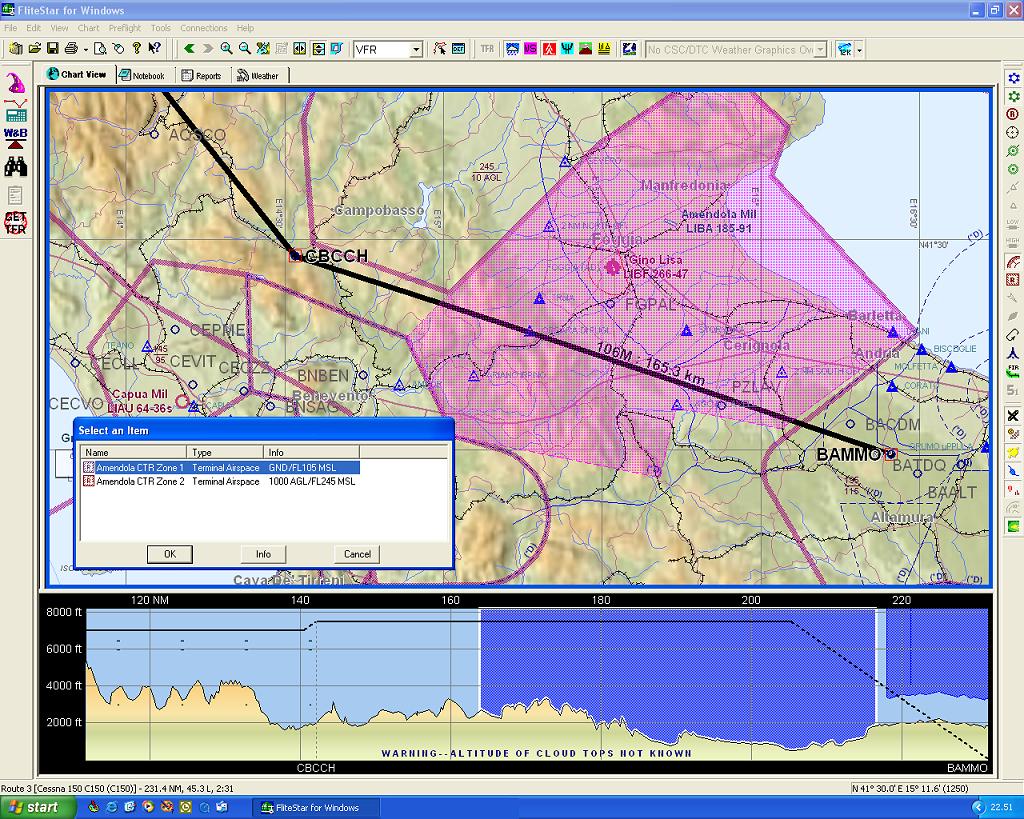Cancel the Select an Item dialog

click(357, 554)
